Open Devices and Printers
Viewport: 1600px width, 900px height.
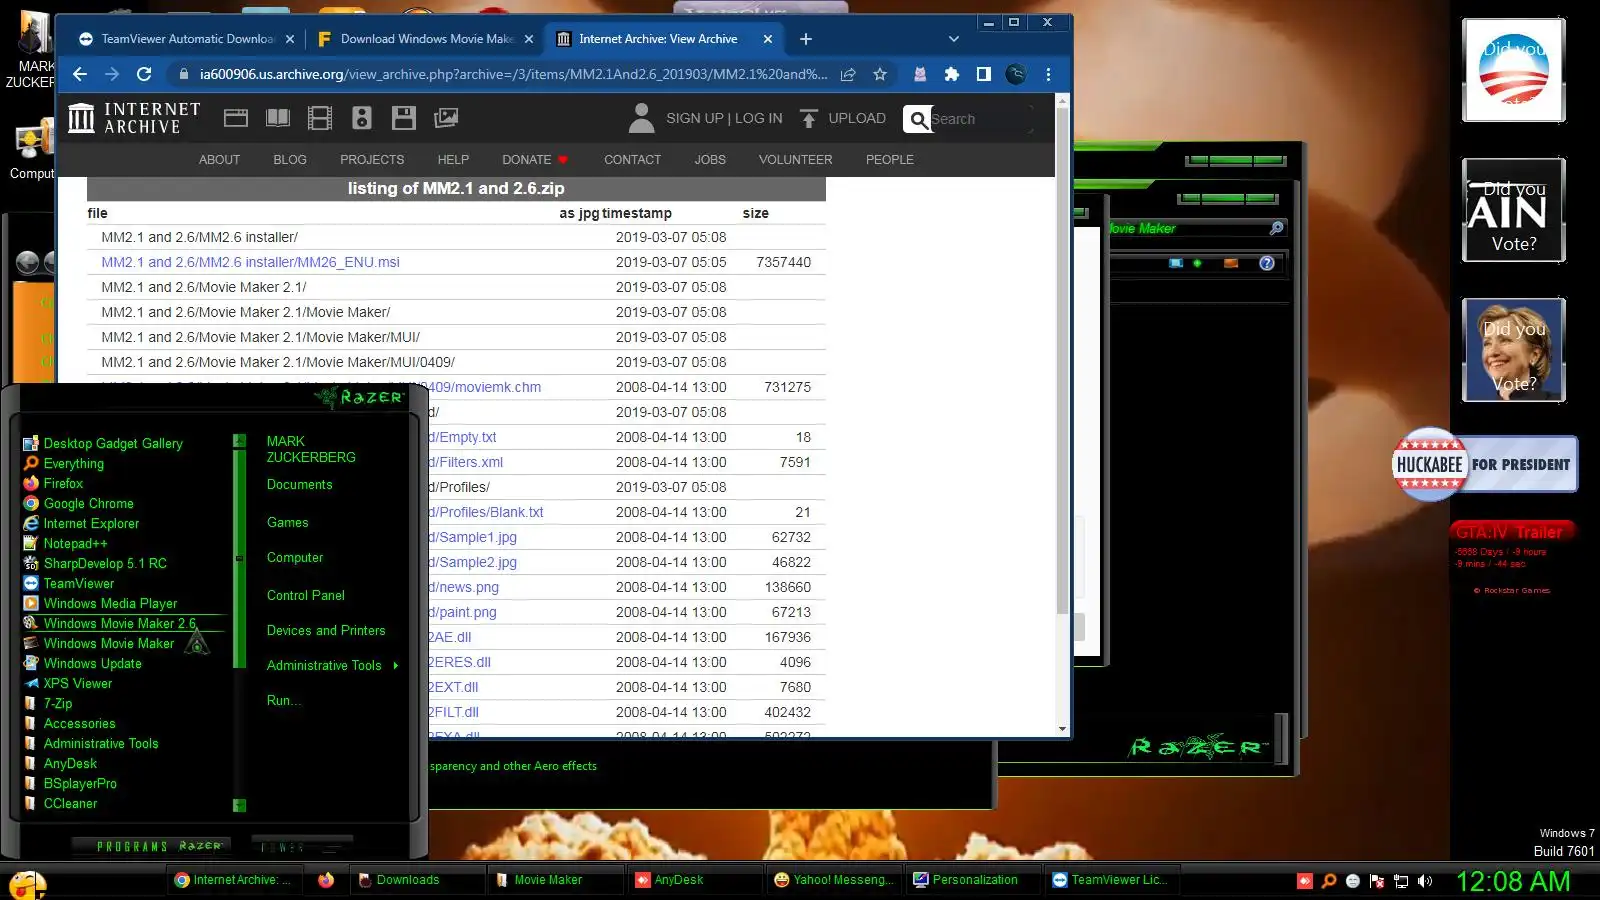[x=326, y=630]
